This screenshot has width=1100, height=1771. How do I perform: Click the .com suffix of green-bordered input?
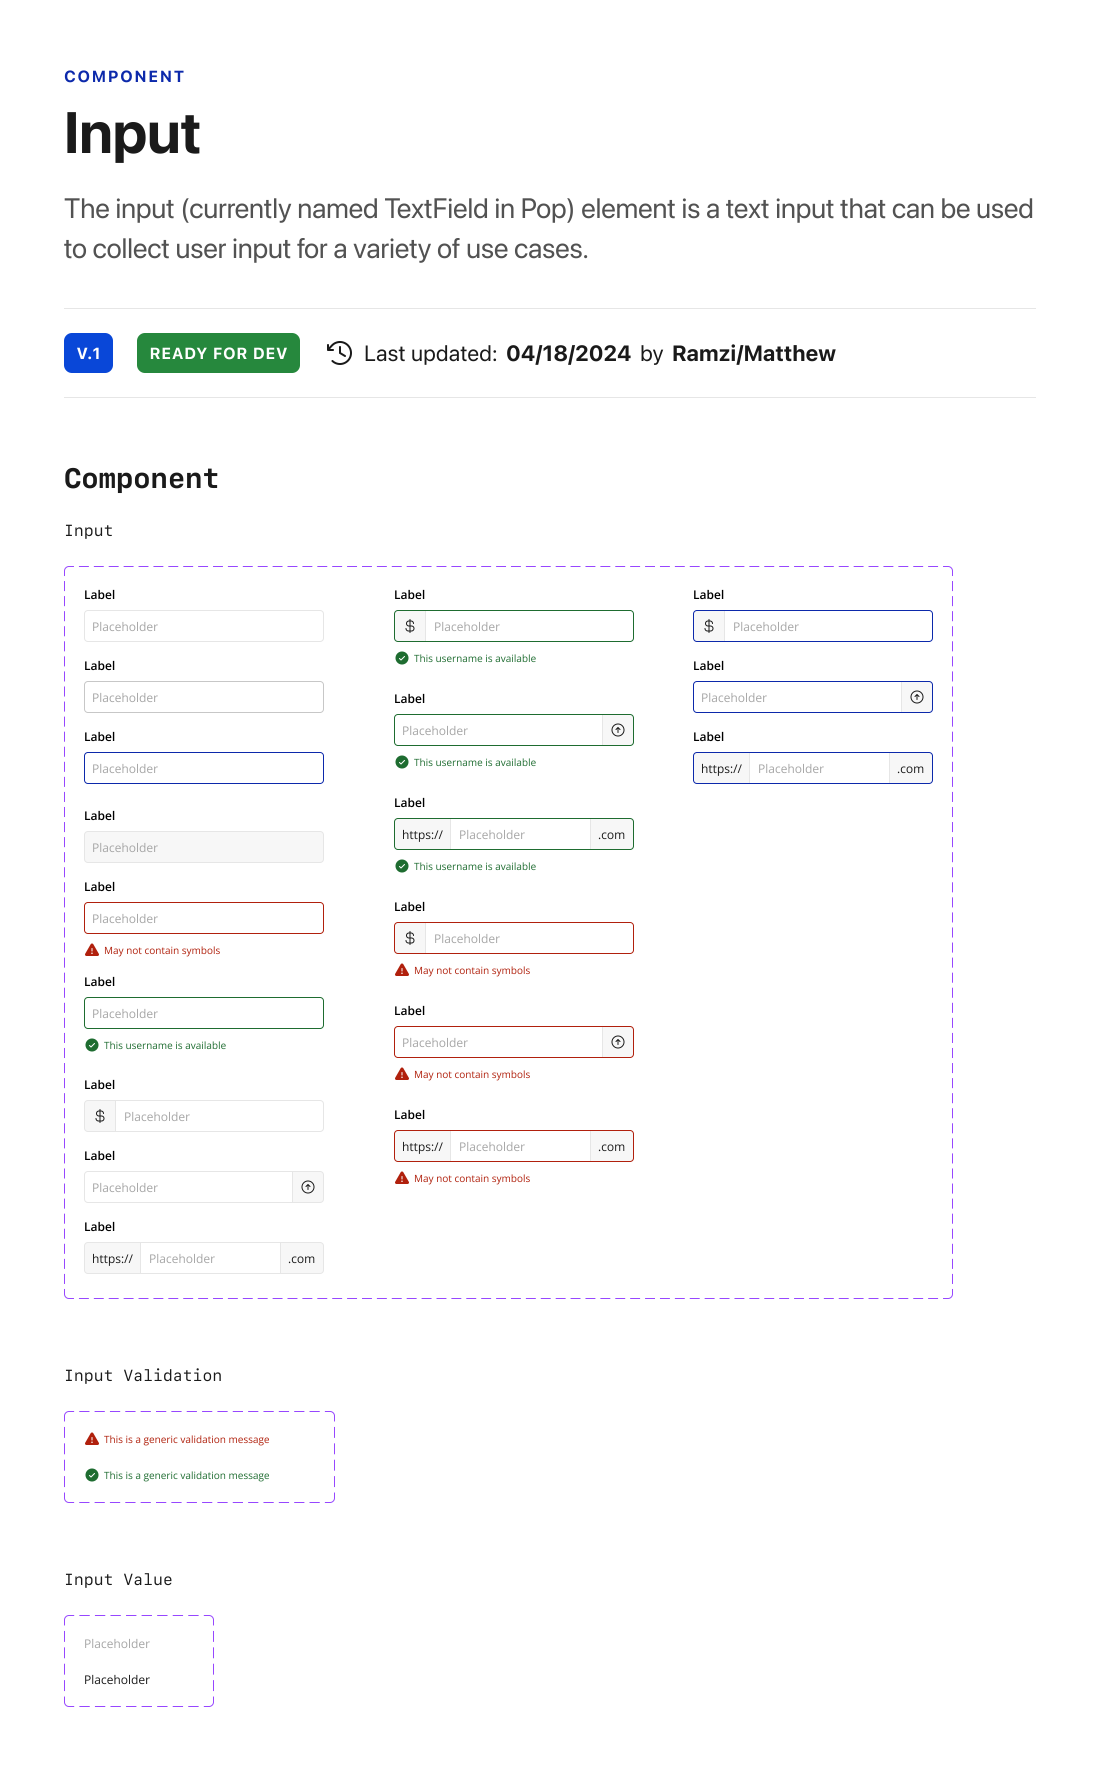tap(612, 834)
